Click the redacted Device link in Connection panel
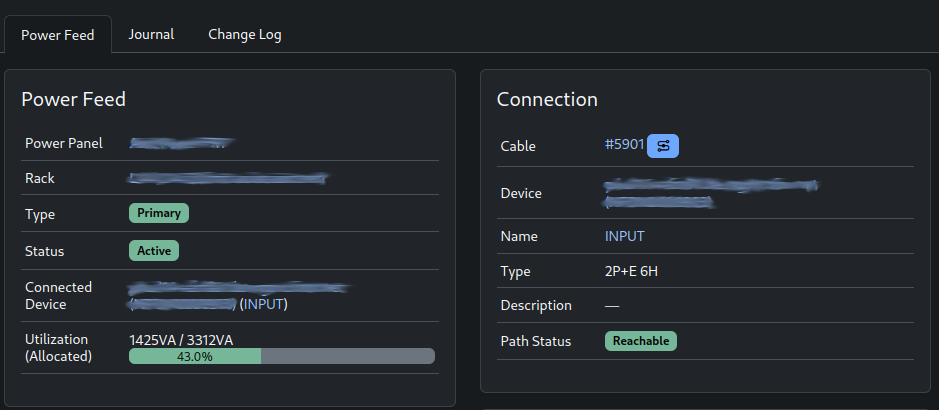 710,186
